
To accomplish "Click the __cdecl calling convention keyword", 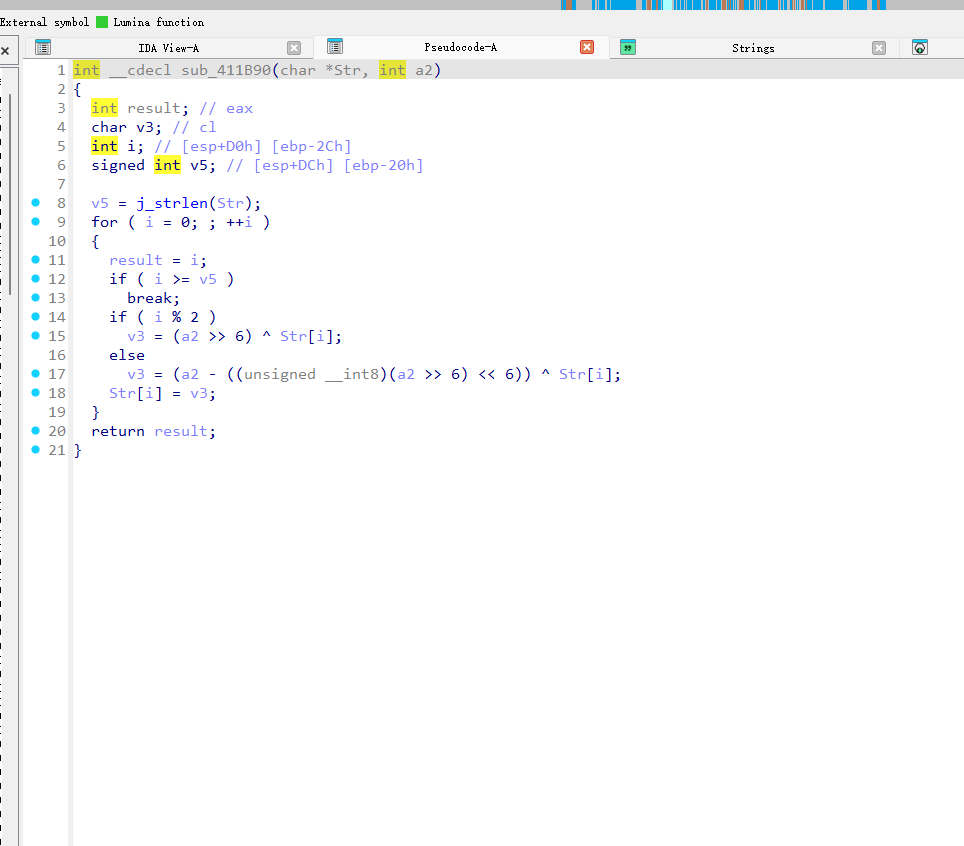I will 140,70.
